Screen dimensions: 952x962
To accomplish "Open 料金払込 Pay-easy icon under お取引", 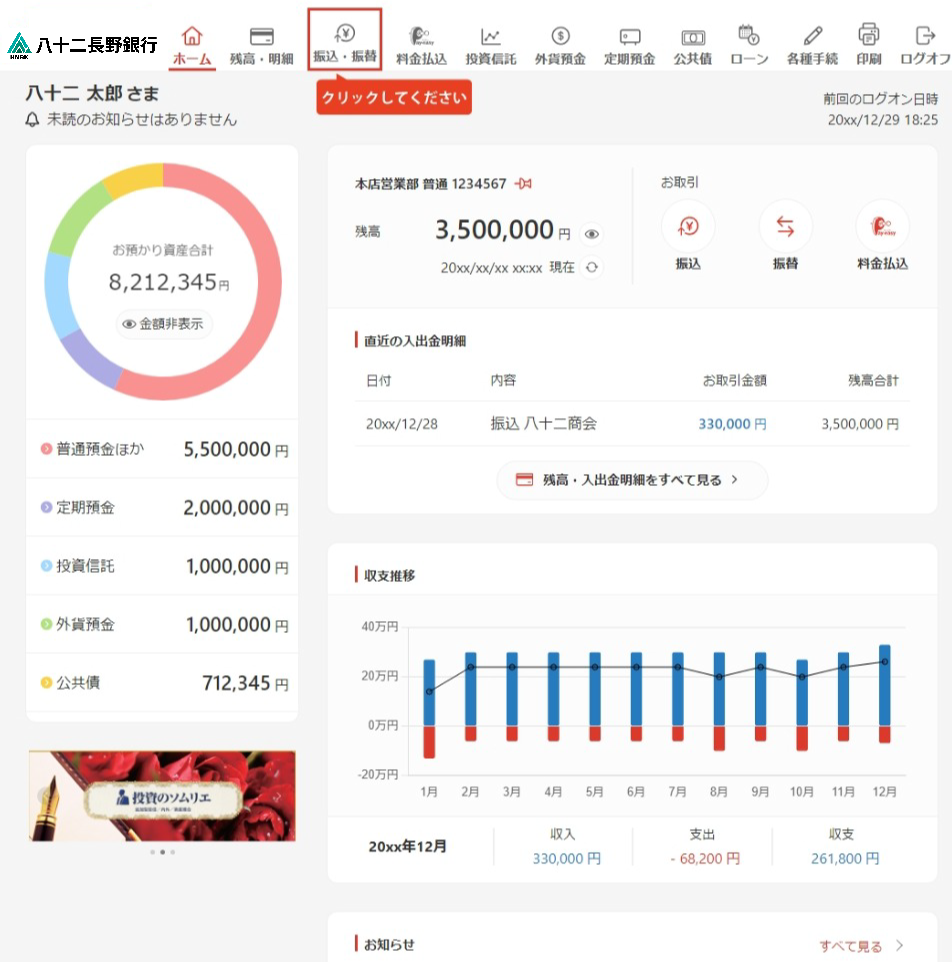I will (882, 227).
